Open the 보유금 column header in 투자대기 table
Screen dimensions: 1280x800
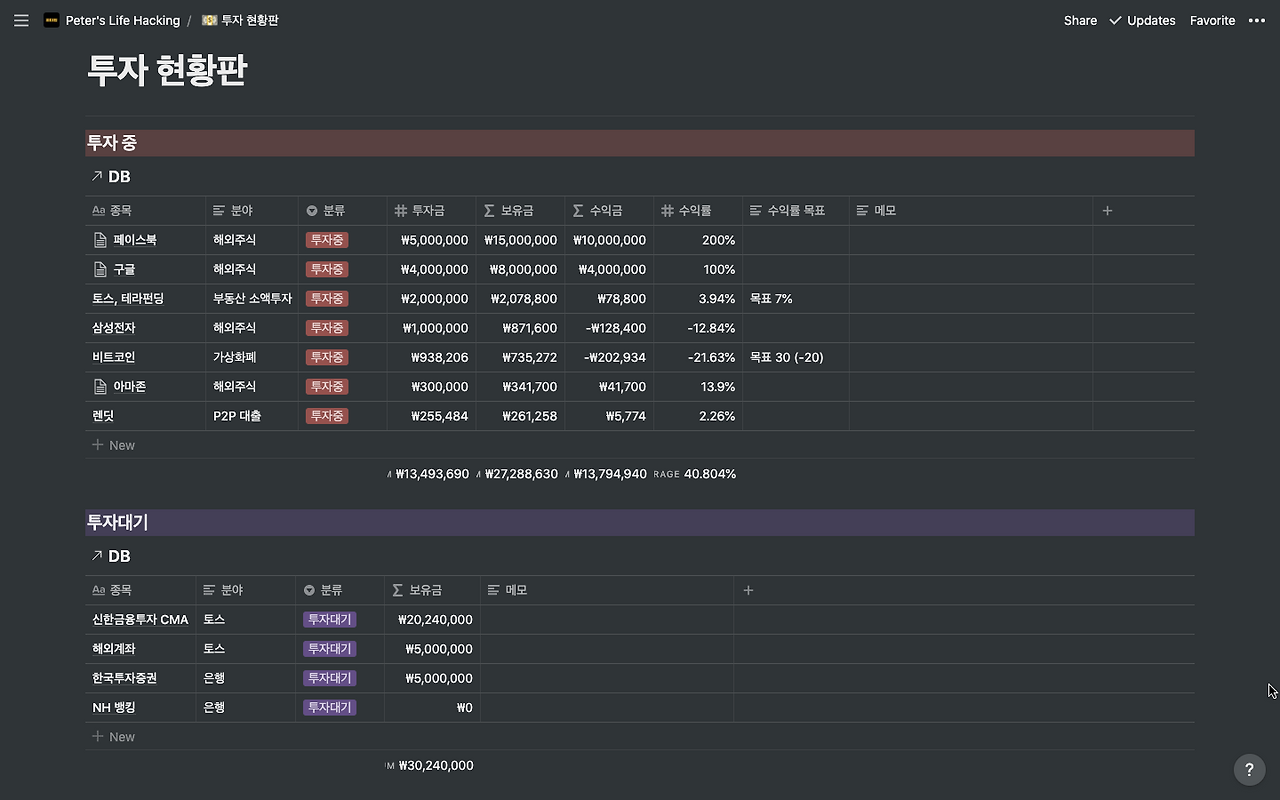[x=432, y=590]
